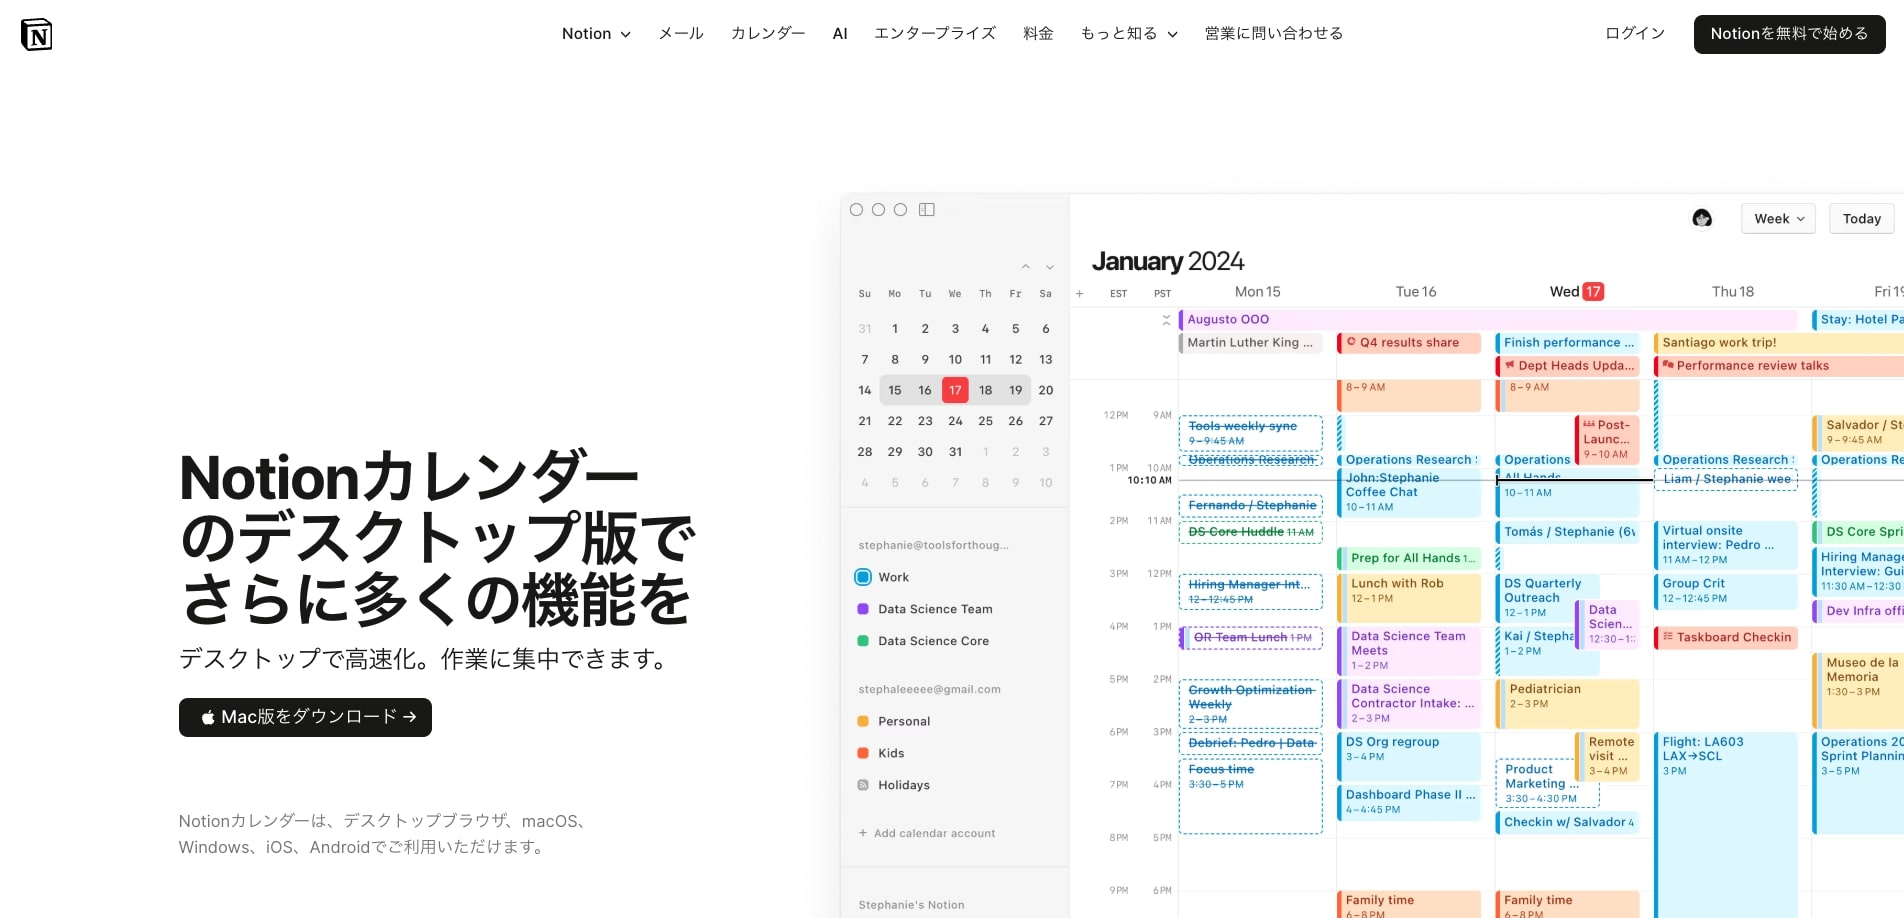
Task: Open the 料金 page from the navigation
Action: (1038, 33)
